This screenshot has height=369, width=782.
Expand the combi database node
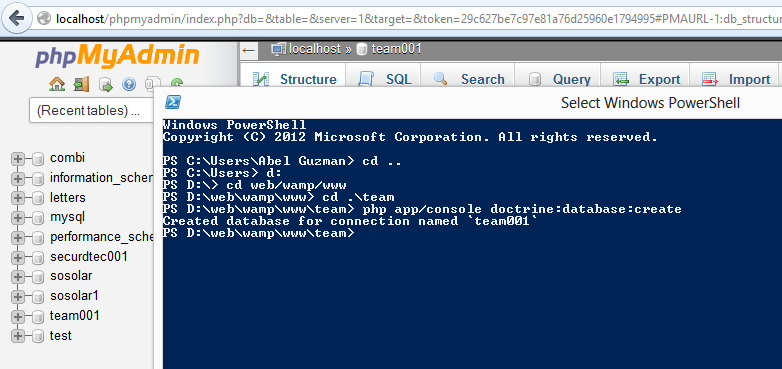click(x=18, y=159)
